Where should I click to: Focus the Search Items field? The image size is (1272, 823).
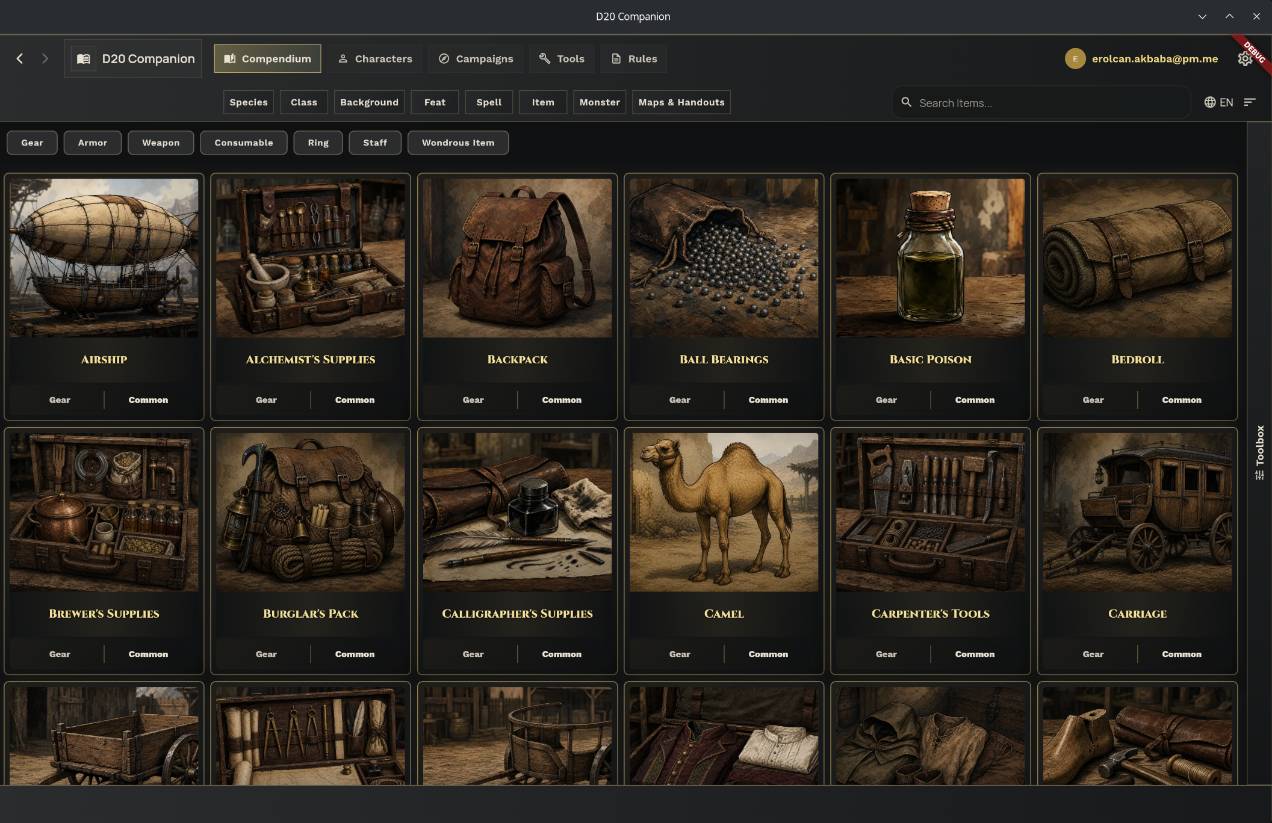[x=1040, y=102]
